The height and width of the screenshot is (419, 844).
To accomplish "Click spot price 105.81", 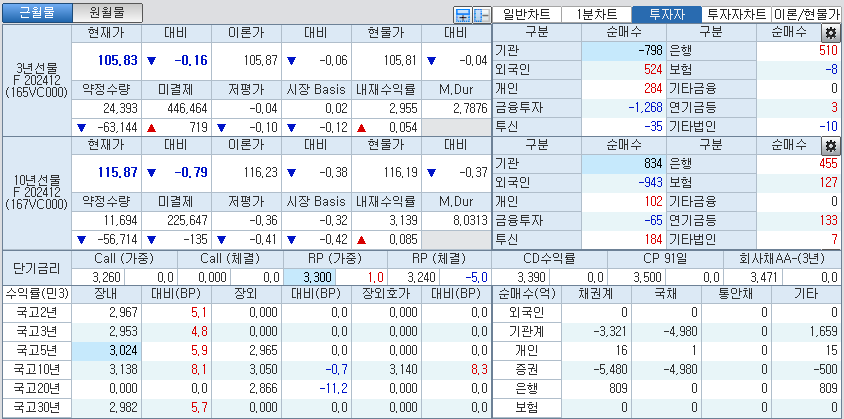I will click(x=386, y=60).
